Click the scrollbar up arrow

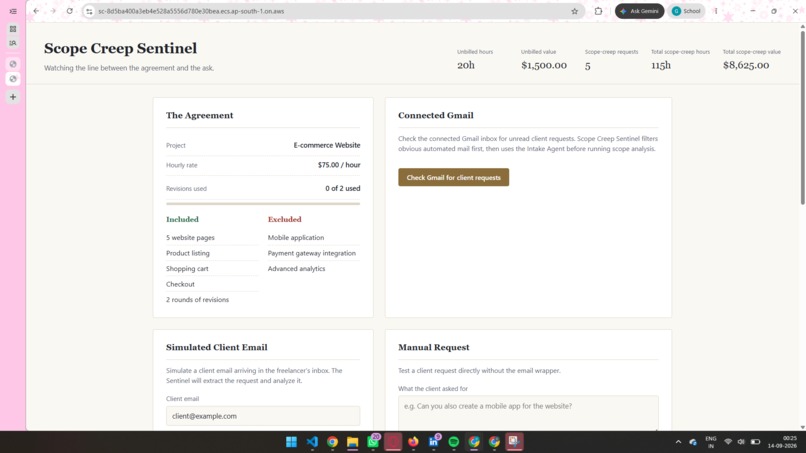click(x=802, y=26)
